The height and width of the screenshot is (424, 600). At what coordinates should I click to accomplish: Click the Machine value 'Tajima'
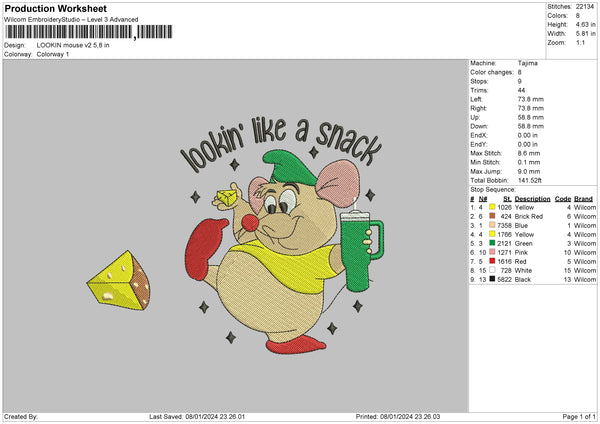coord(528,63)
